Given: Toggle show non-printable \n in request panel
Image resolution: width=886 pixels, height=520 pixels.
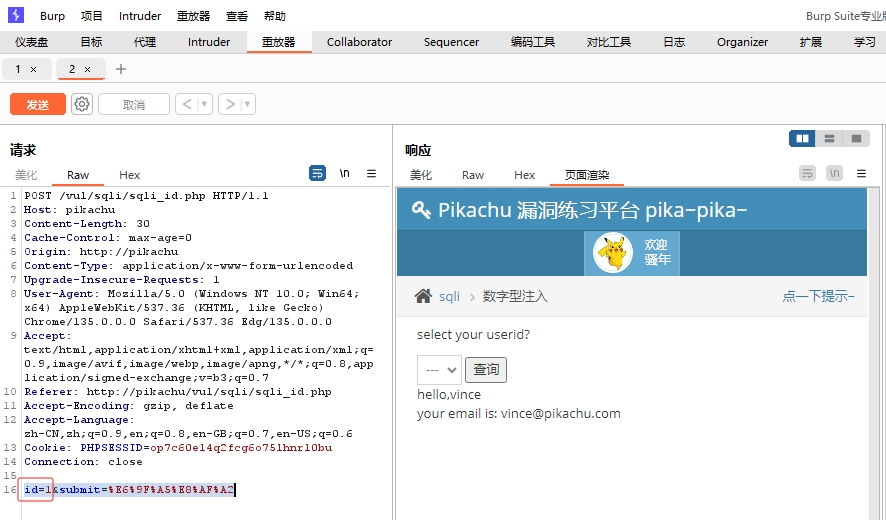Looking at the screenshot, I should pos(344,173).
